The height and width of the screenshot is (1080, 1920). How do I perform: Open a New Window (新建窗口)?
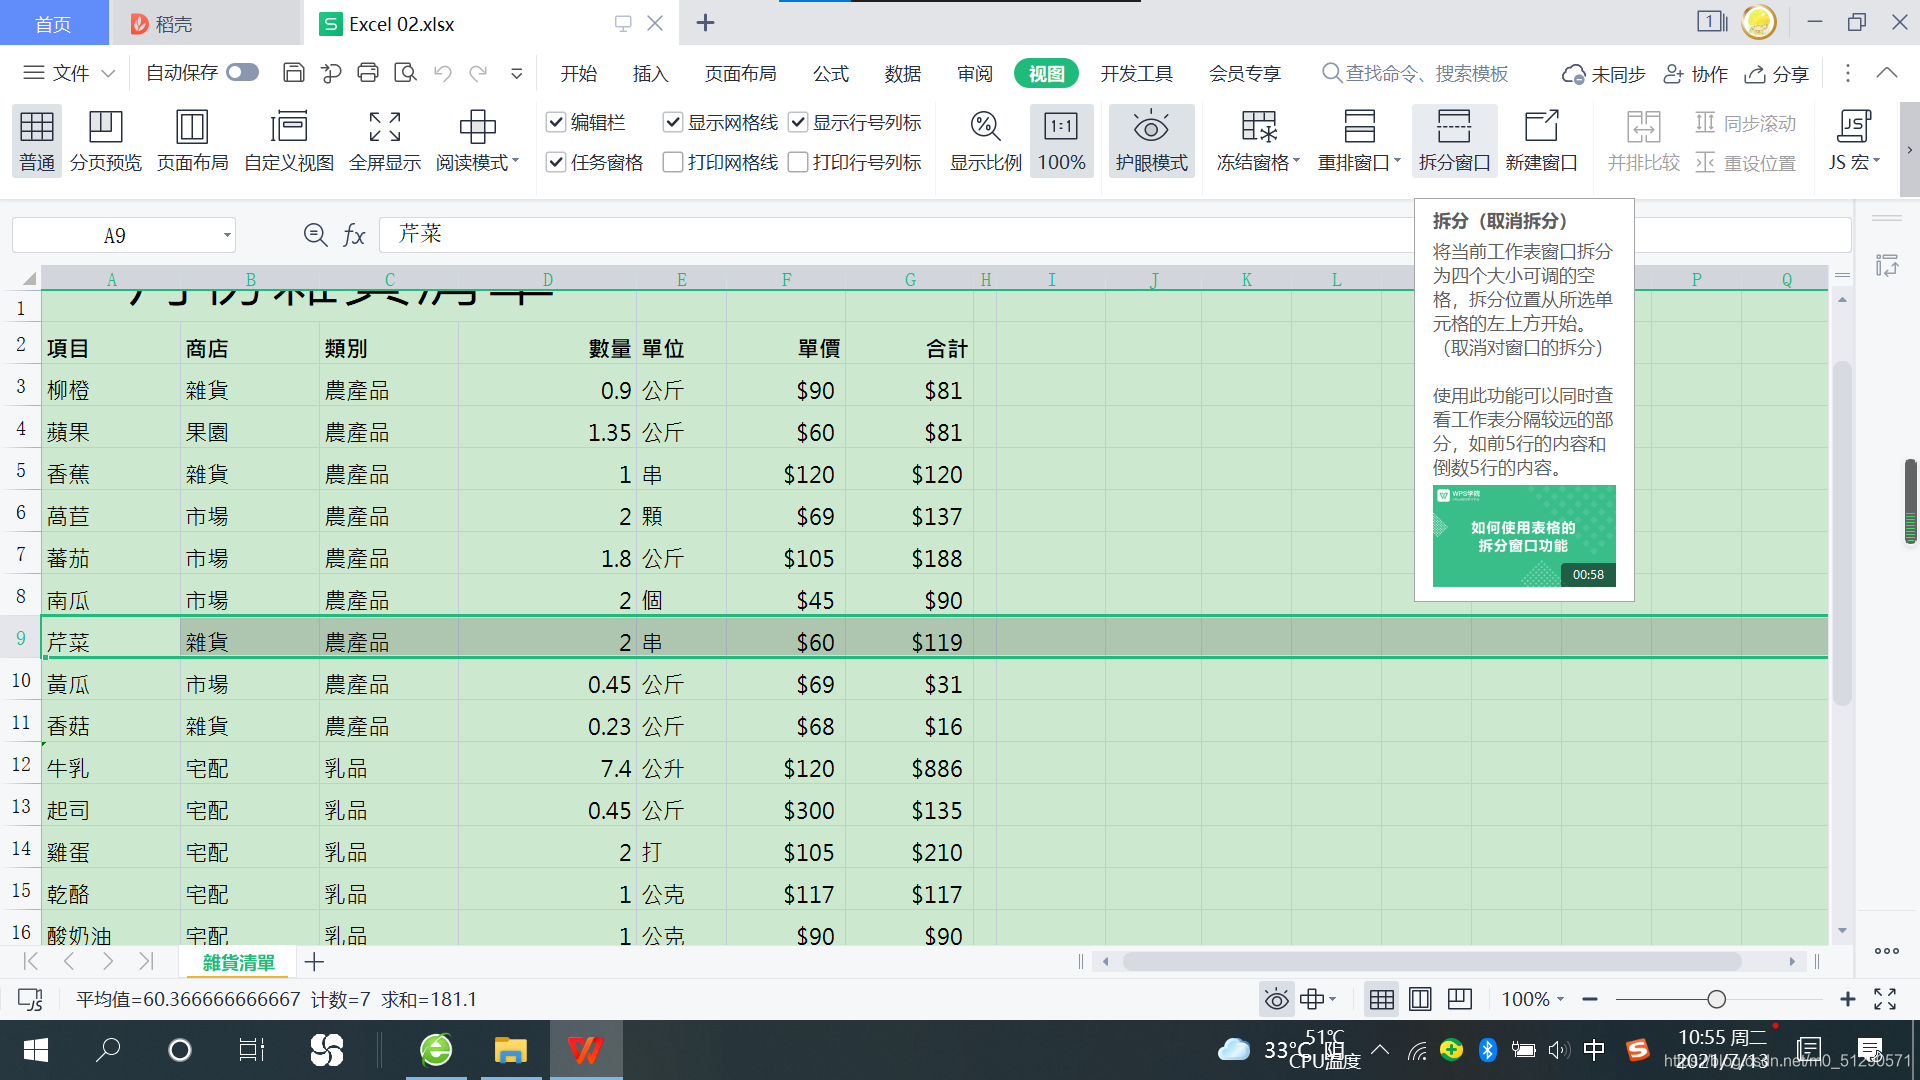tap(1540, 128)
